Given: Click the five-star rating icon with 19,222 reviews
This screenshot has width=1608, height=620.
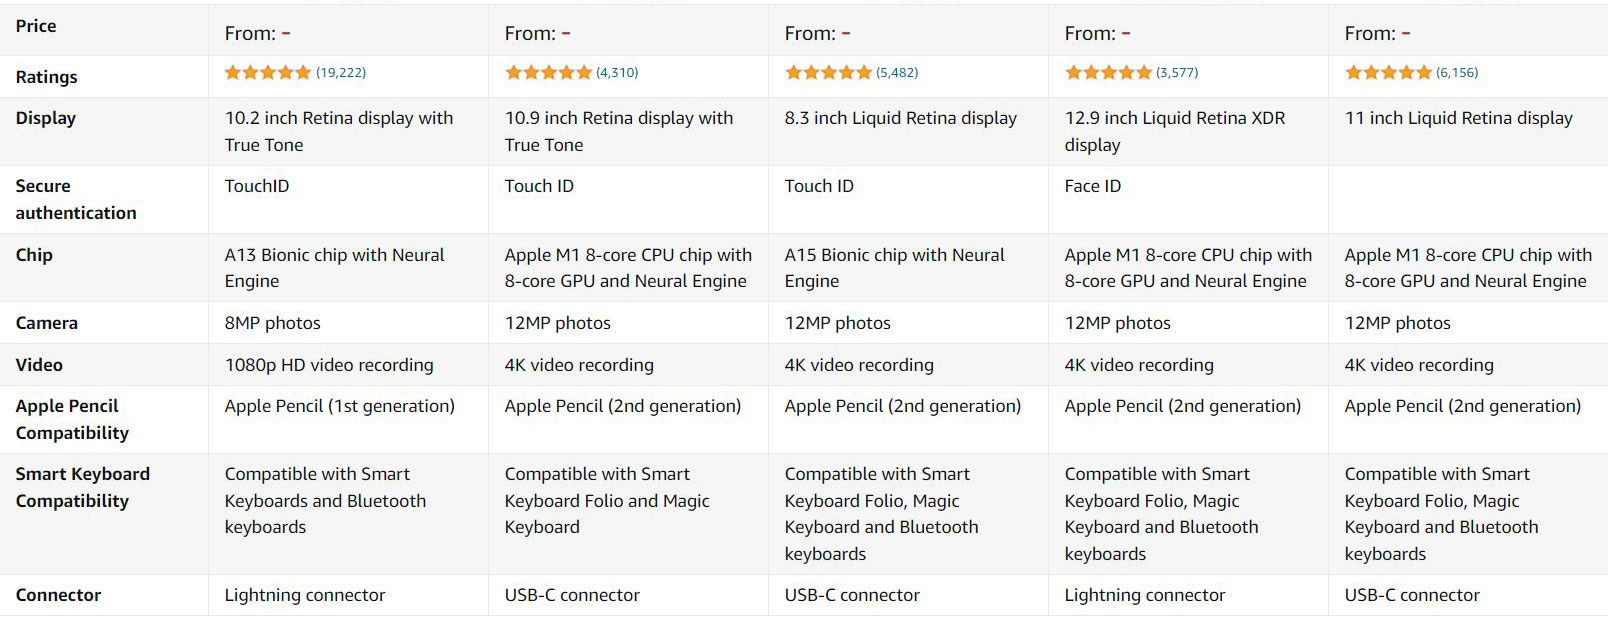Looking at the screenshot, I should tap(268, 72).
